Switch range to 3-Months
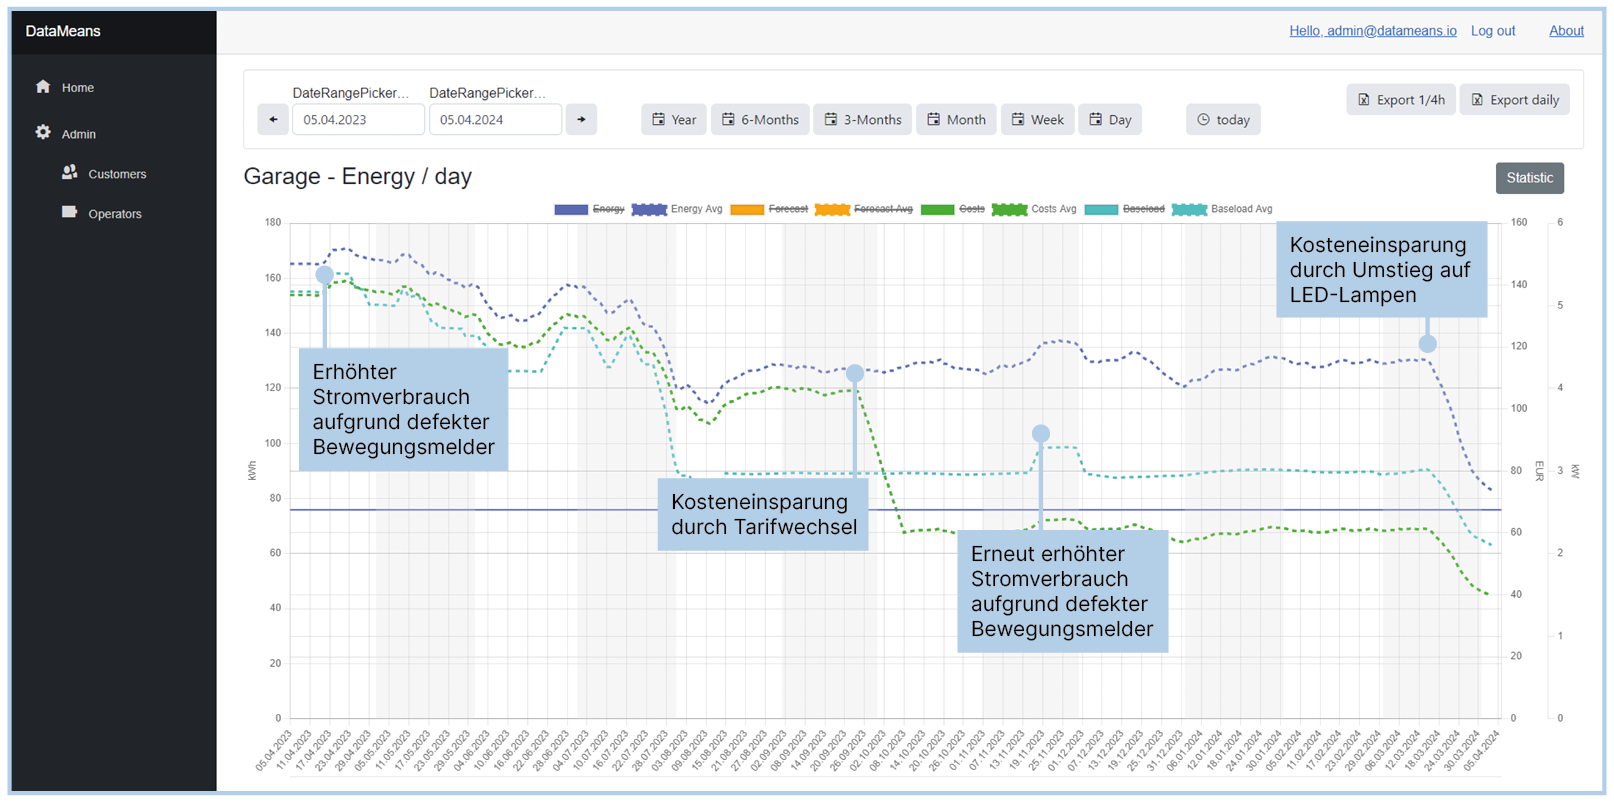 pos(862,120)
